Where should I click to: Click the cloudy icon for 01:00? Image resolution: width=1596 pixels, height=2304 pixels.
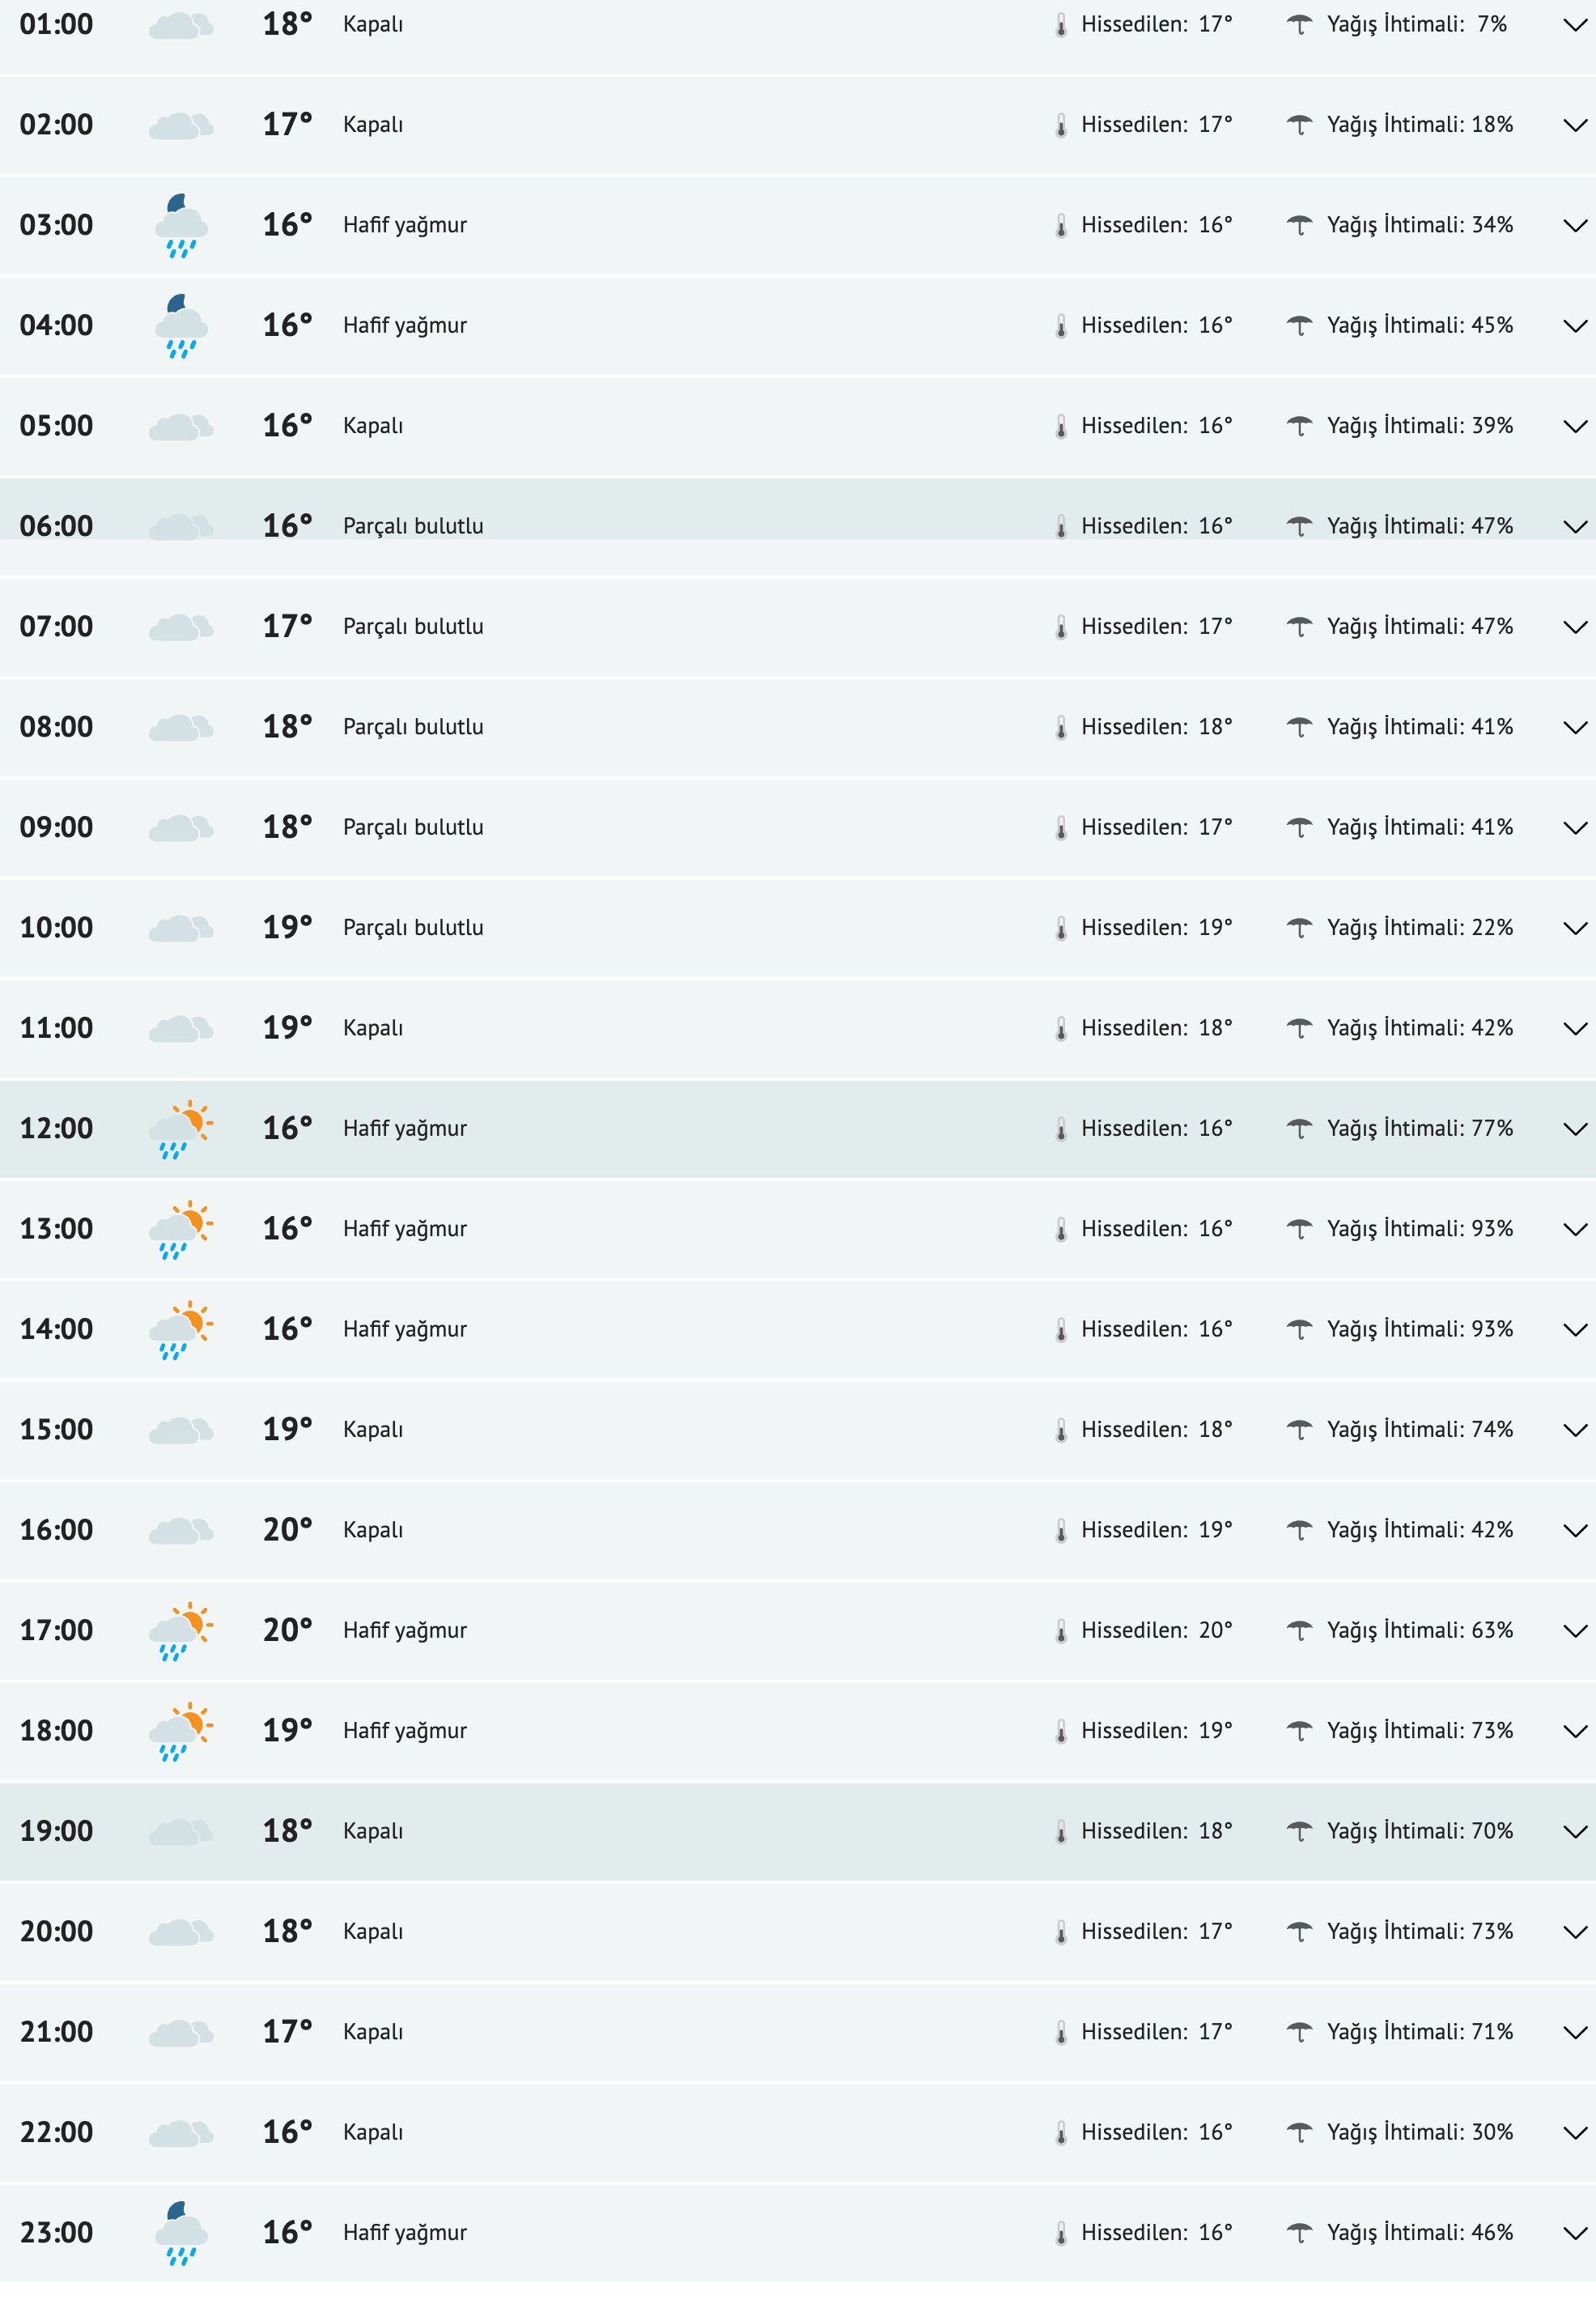click(181, 25)
